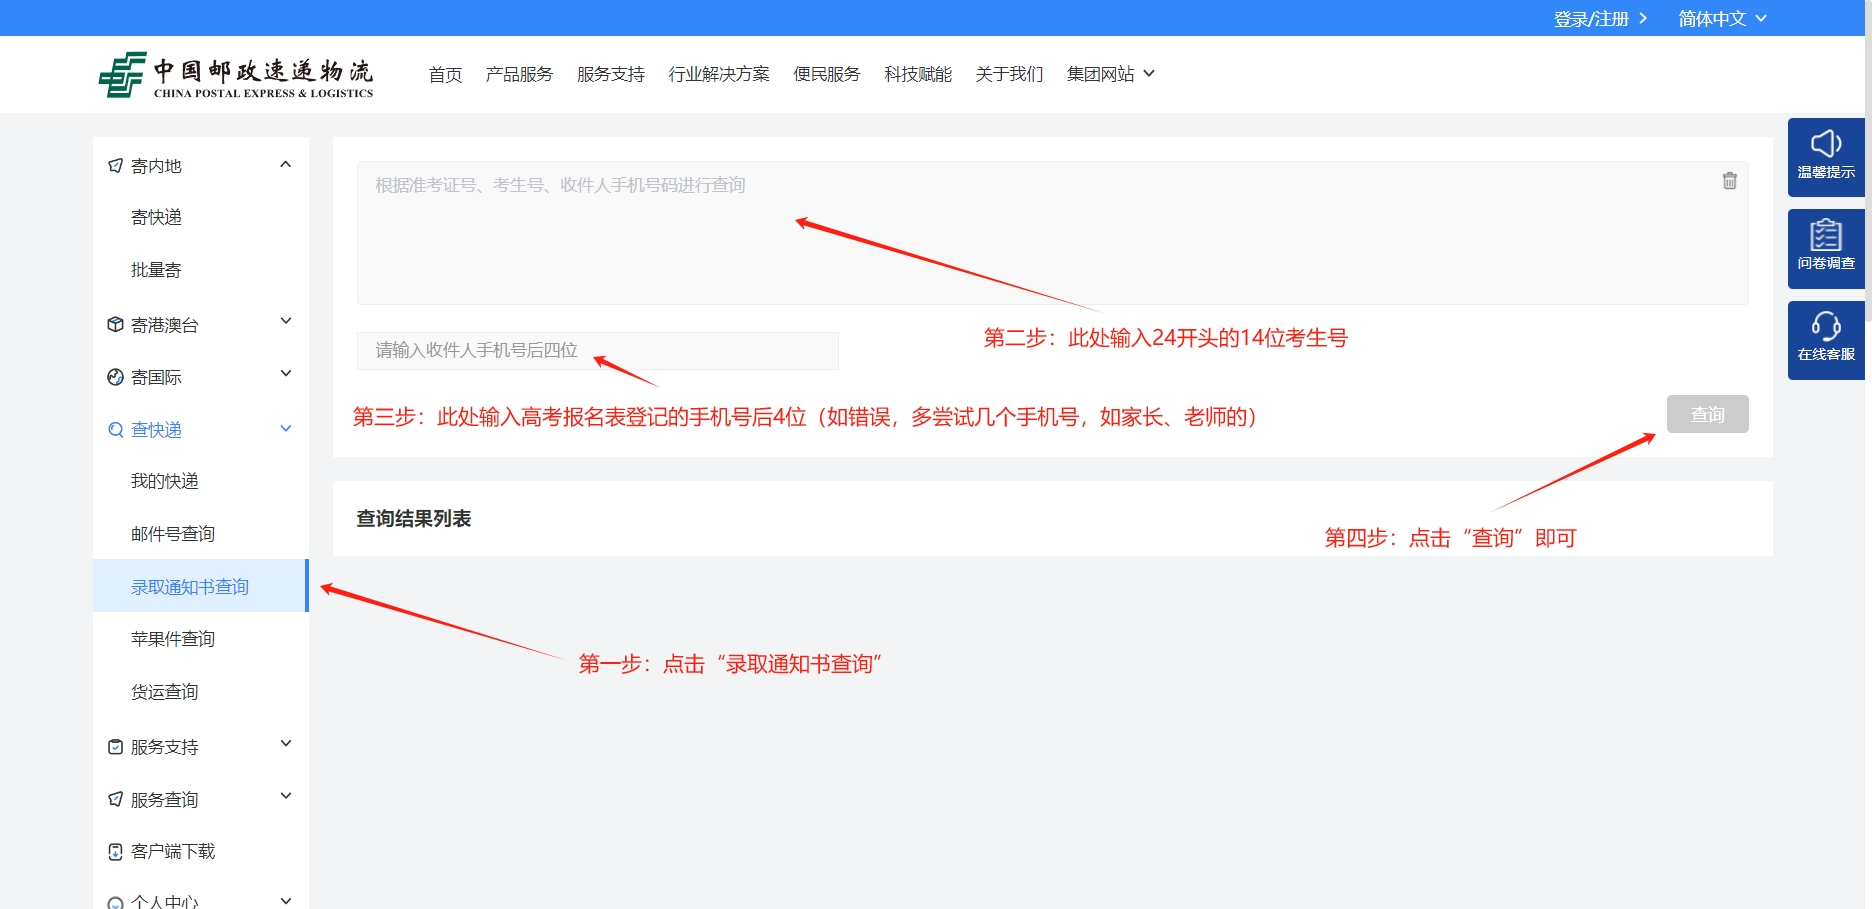Collapse the 寄内地 sidebar section

click(285, 165)
